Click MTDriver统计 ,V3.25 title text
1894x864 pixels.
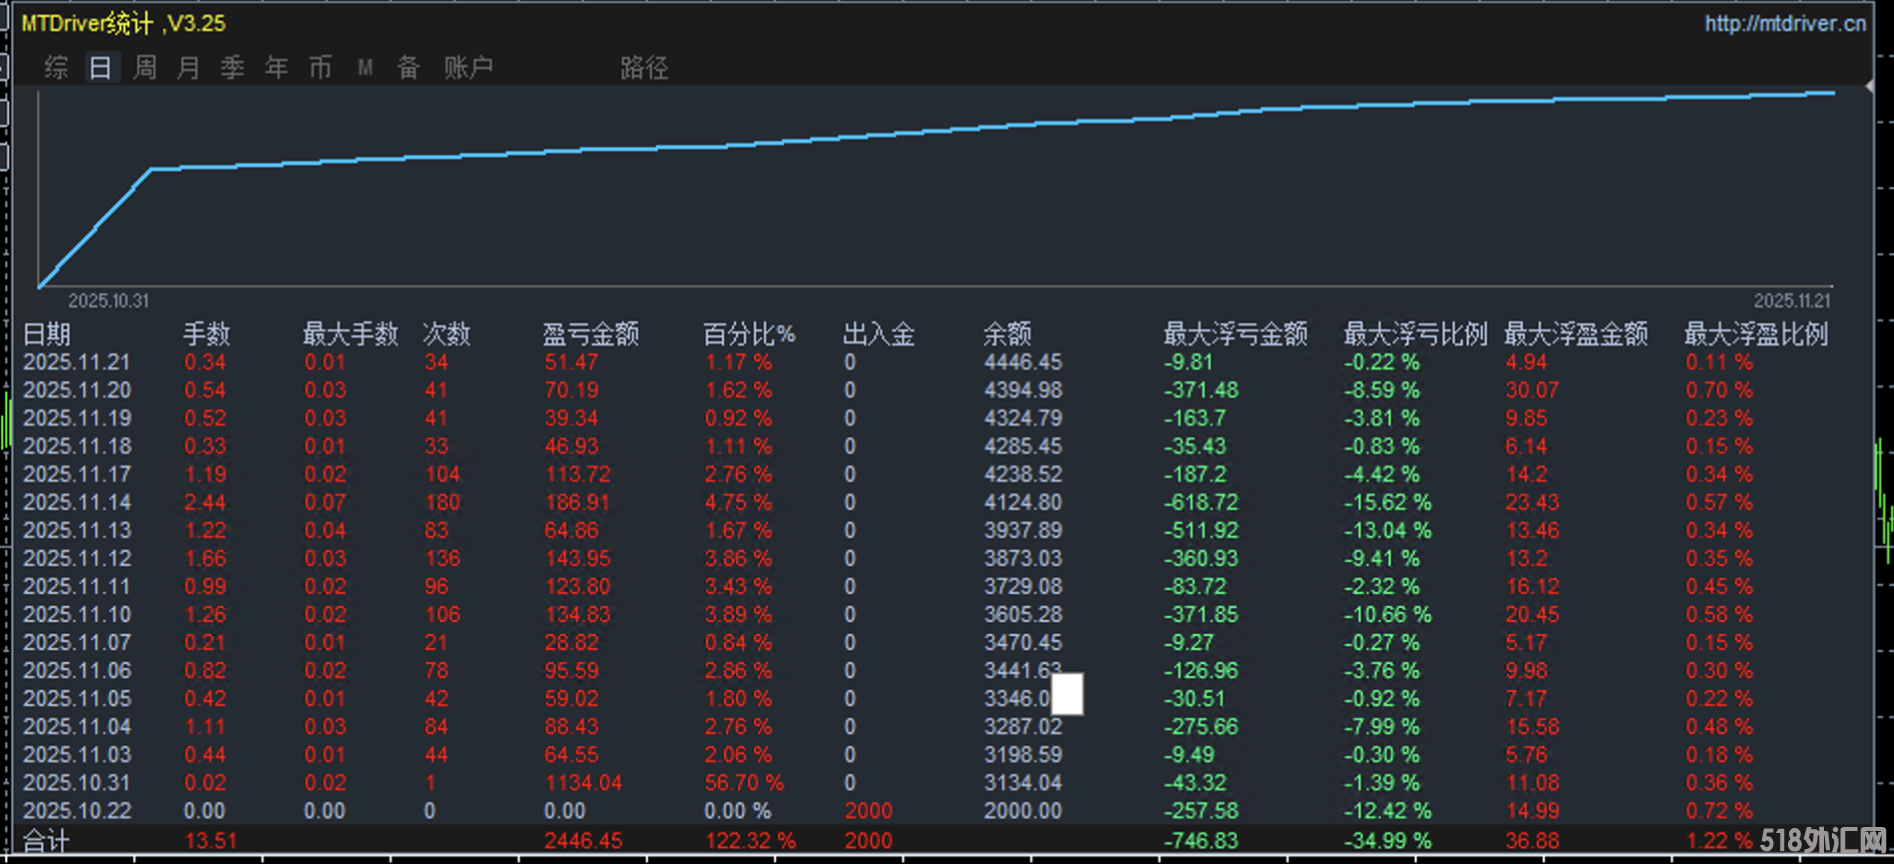click(124, 23)
